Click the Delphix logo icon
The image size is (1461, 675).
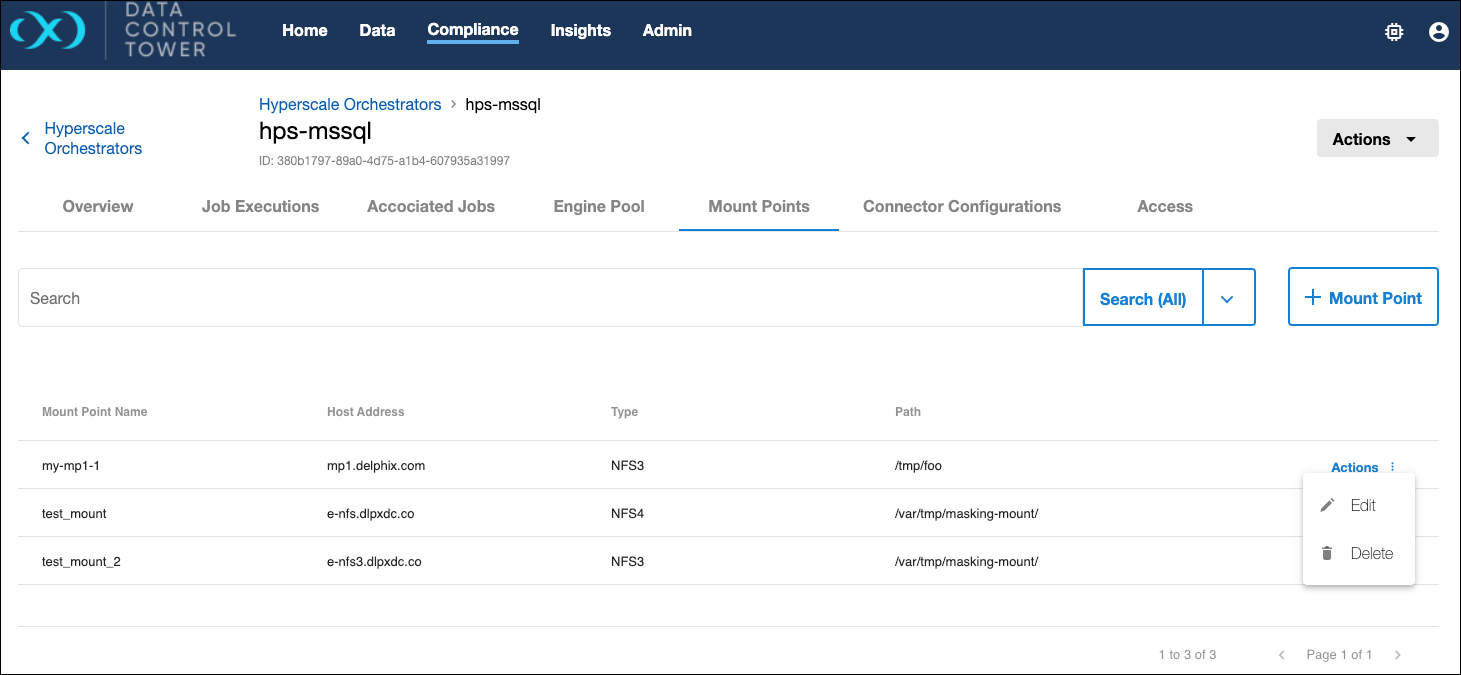[47, 32]
